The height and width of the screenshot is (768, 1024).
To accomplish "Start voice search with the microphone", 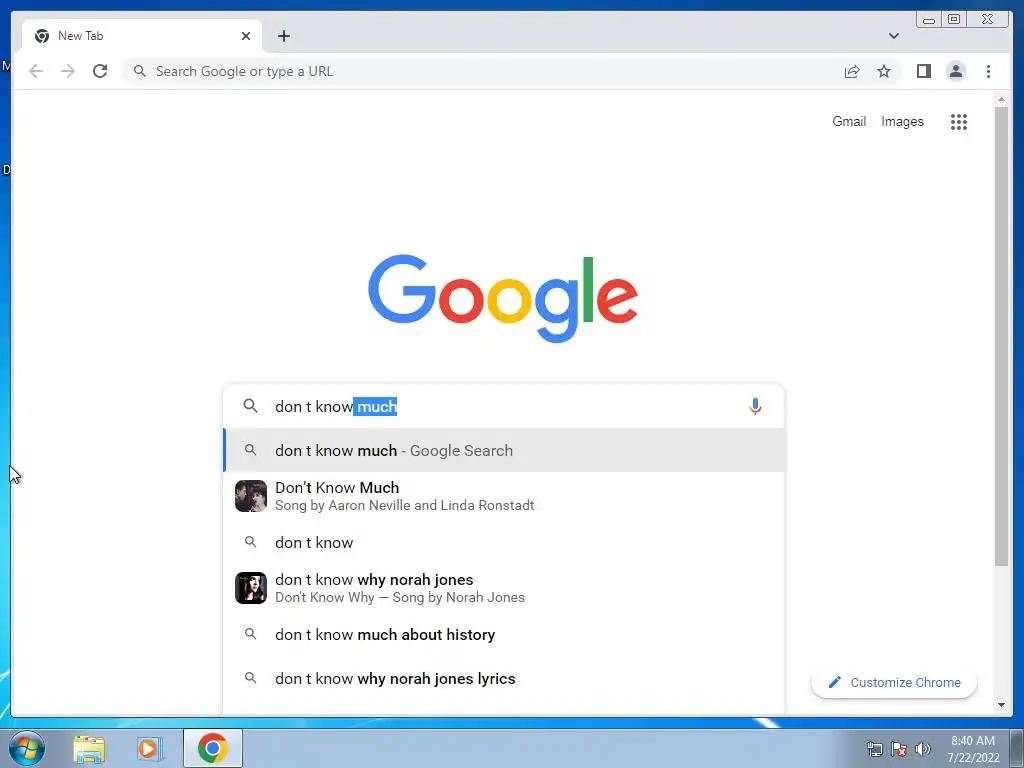I will pyautogui.click(x=755, y=406).
